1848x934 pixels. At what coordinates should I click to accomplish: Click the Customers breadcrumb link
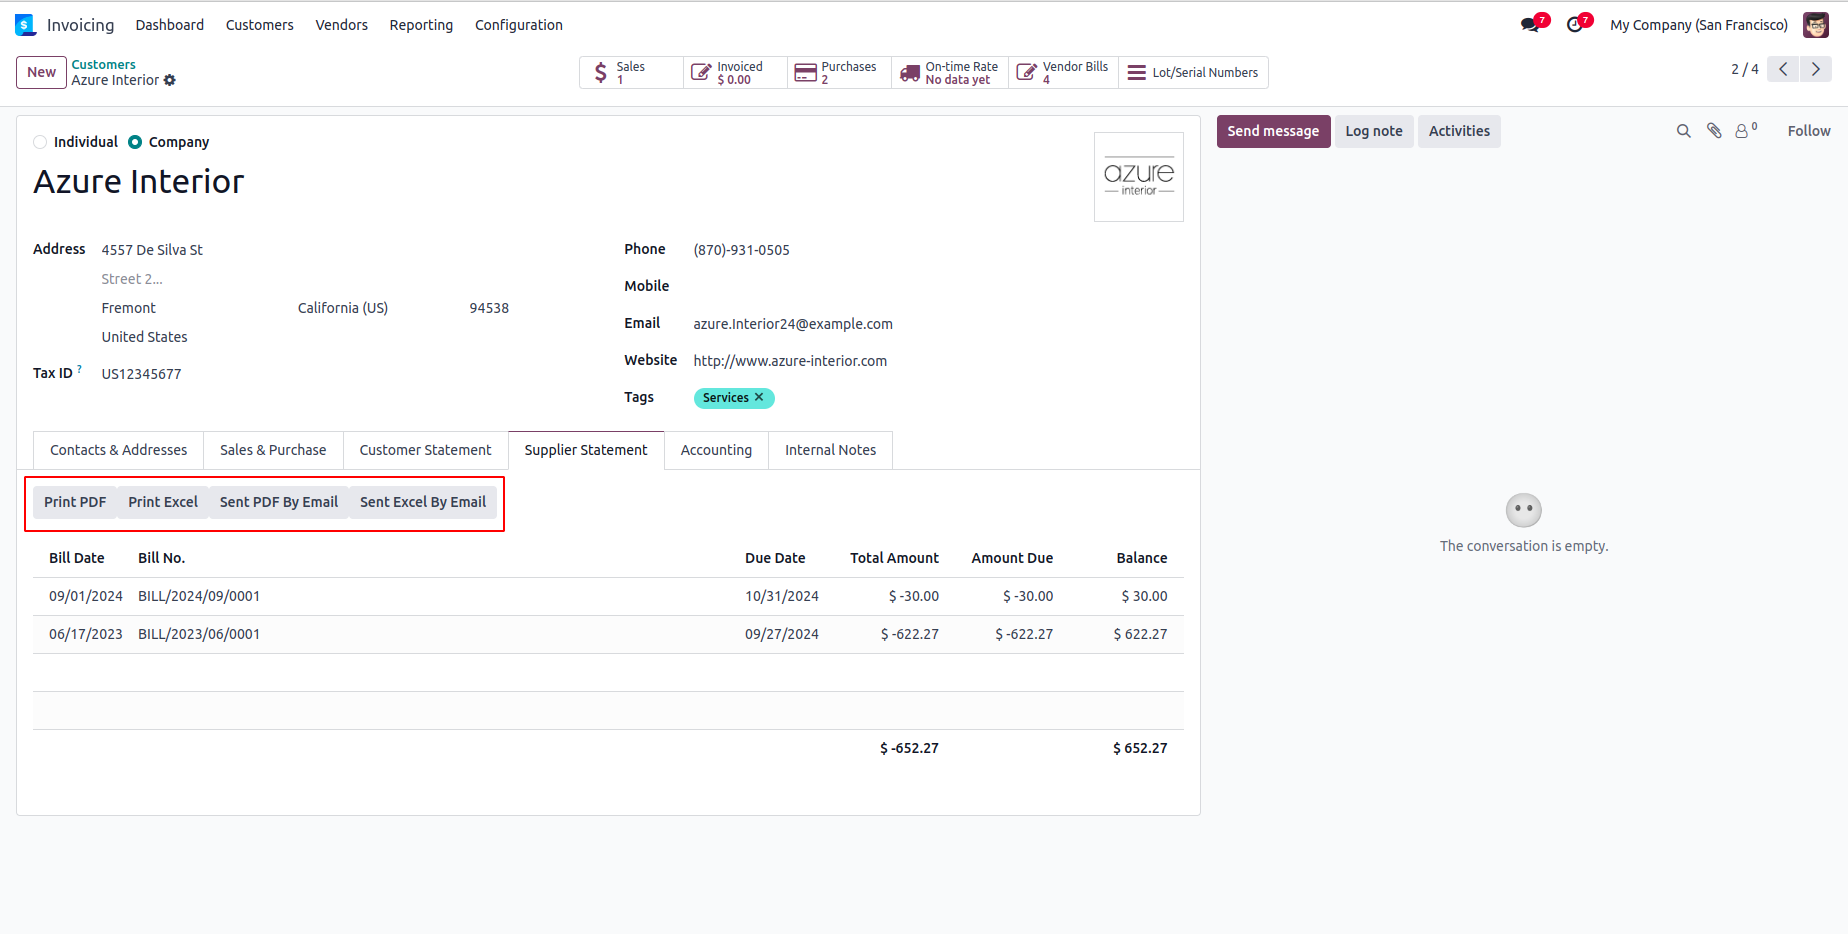tap(103, 65)
